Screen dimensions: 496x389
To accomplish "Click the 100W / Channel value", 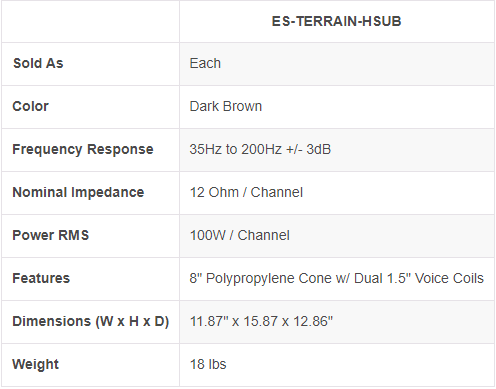I will (240, 235).
